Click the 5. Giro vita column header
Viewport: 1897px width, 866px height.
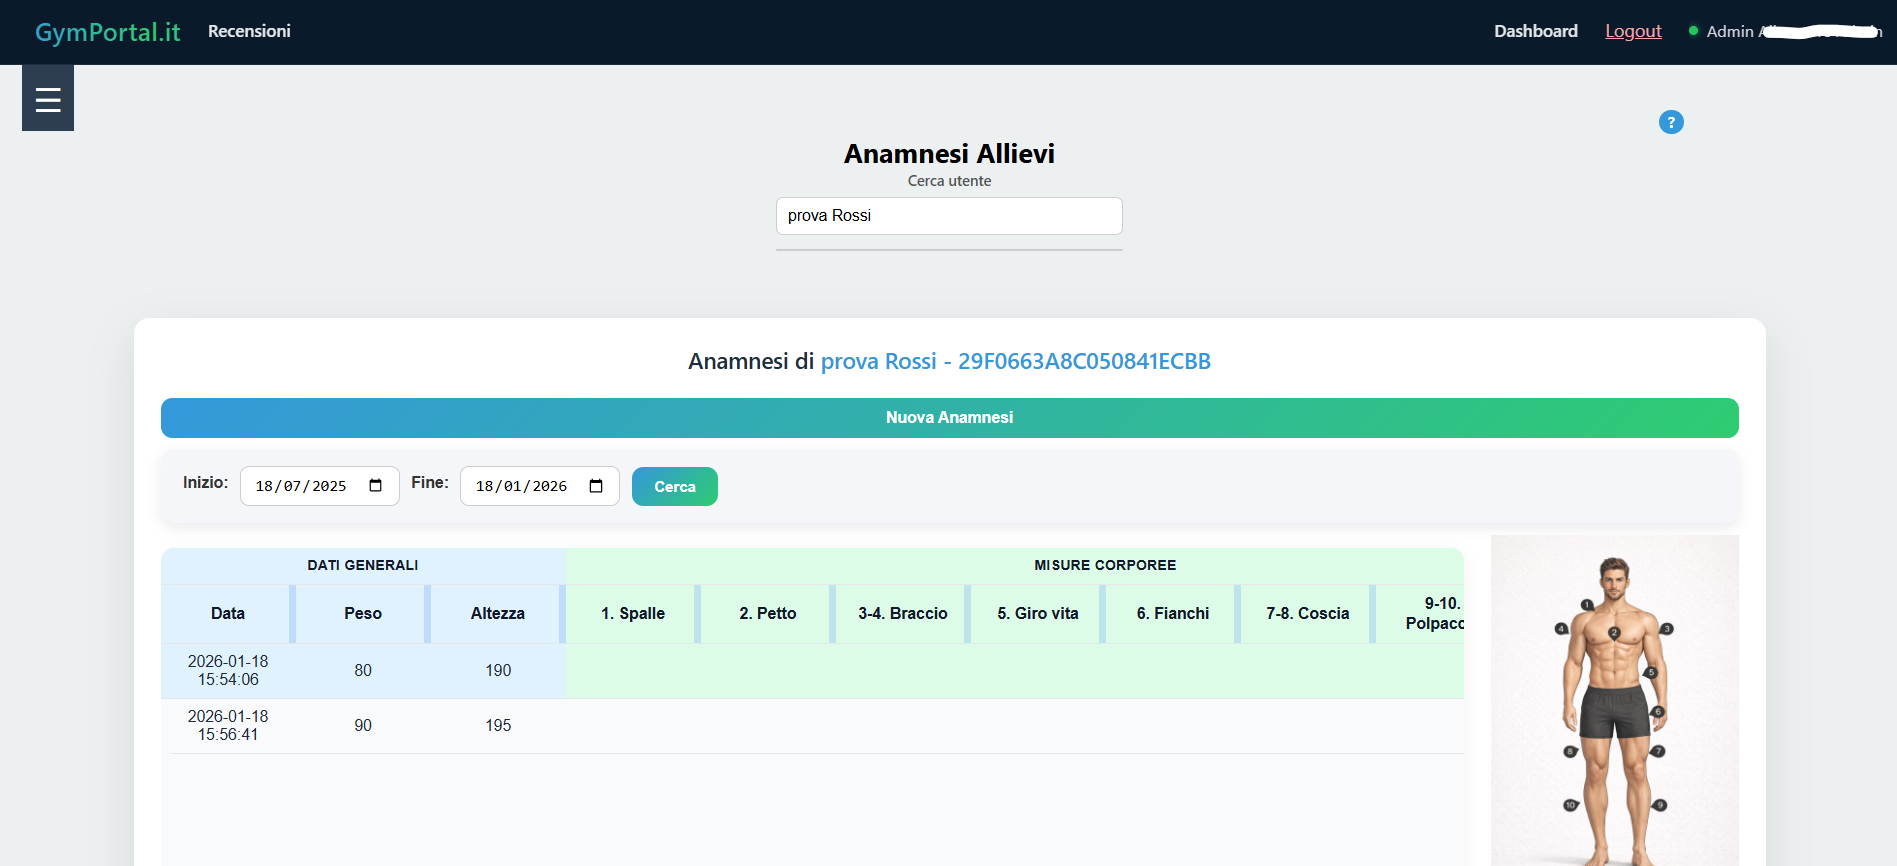[1037, 613]
